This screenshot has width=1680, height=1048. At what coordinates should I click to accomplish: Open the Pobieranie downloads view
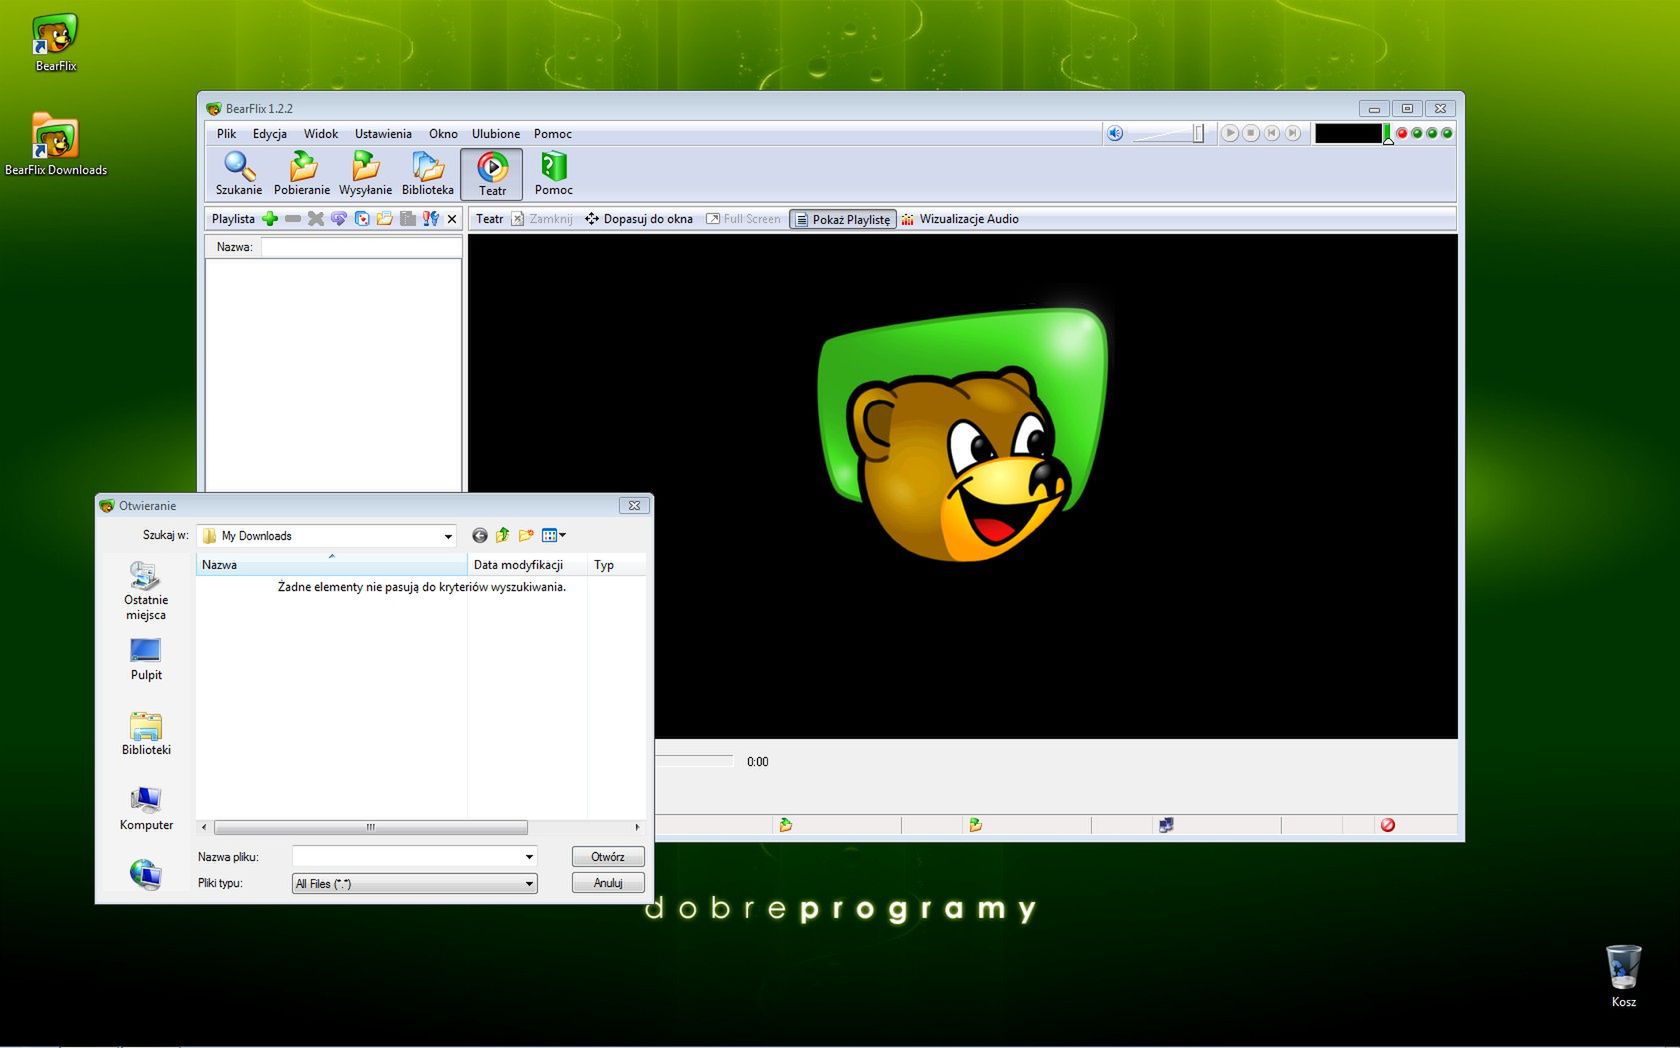301,174
